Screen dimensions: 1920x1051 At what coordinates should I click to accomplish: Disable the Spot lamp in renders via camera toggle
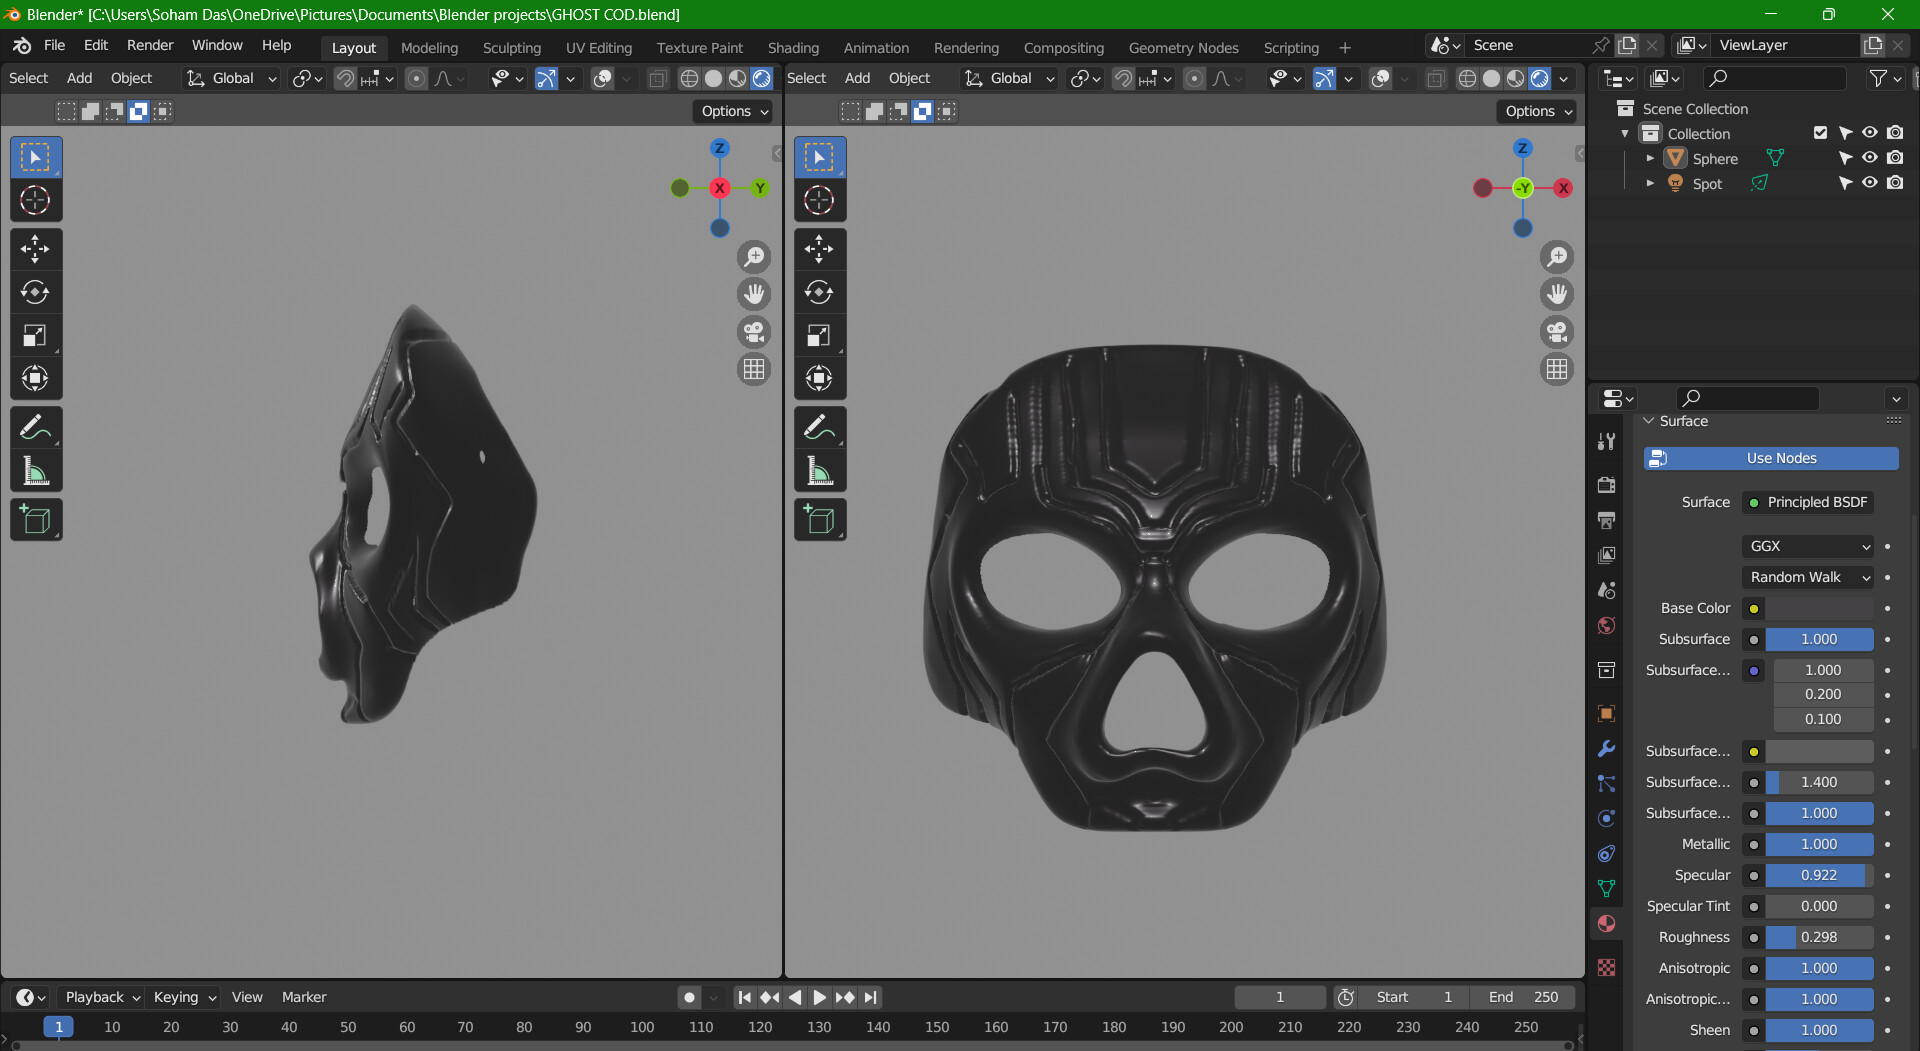(x=1895, y=182)
